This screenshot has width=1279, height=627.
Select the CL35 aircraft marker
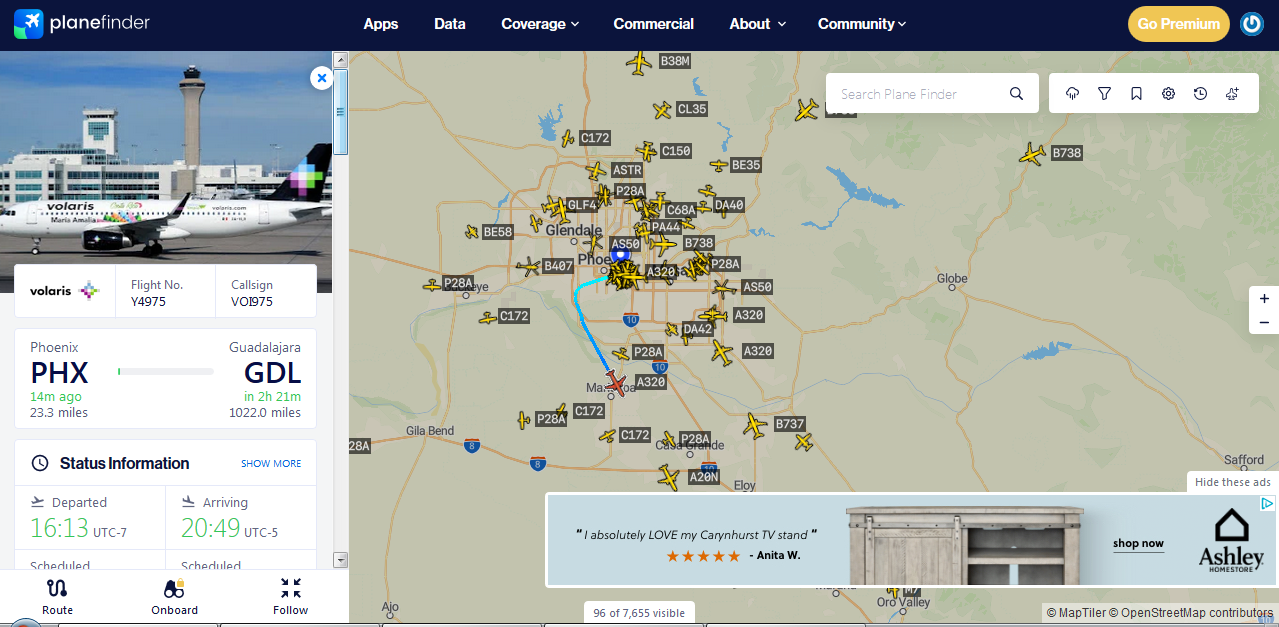point(662,110)
